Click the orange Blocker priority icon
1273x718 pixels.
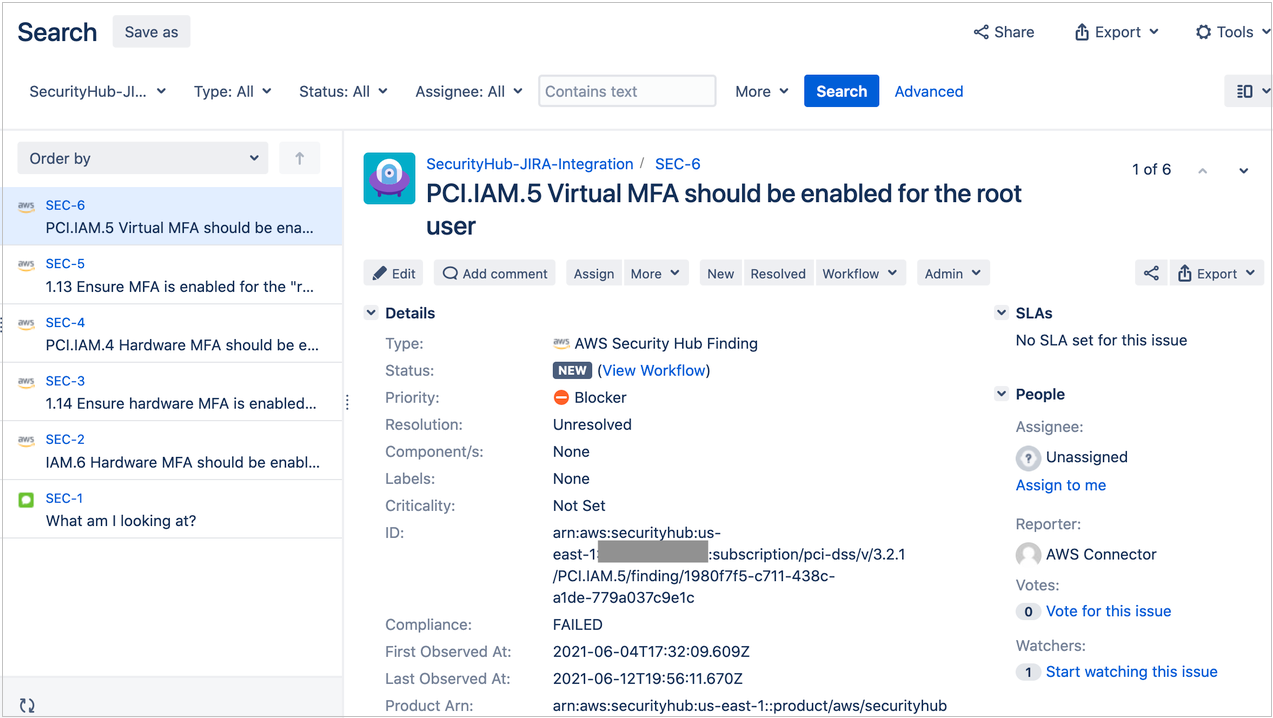click(561, 397)
